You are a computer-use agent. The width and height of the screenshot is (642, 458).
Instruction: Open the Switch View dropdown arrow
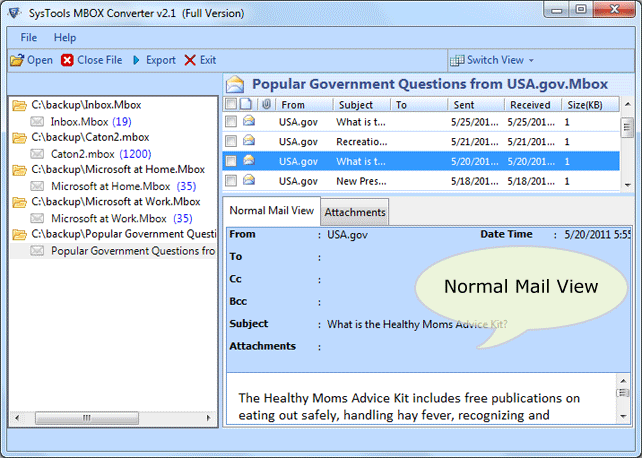click(531, 61)
